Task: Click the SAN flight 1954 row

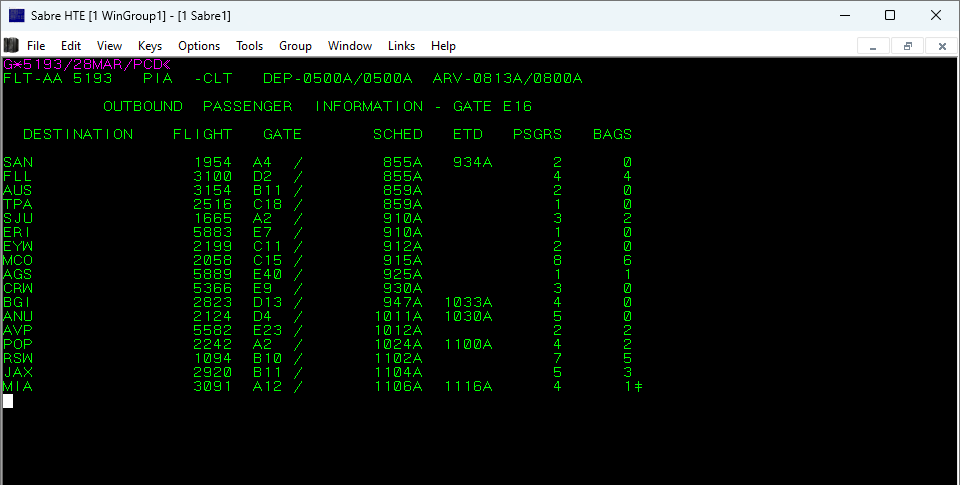Action: tap(320, 163)
